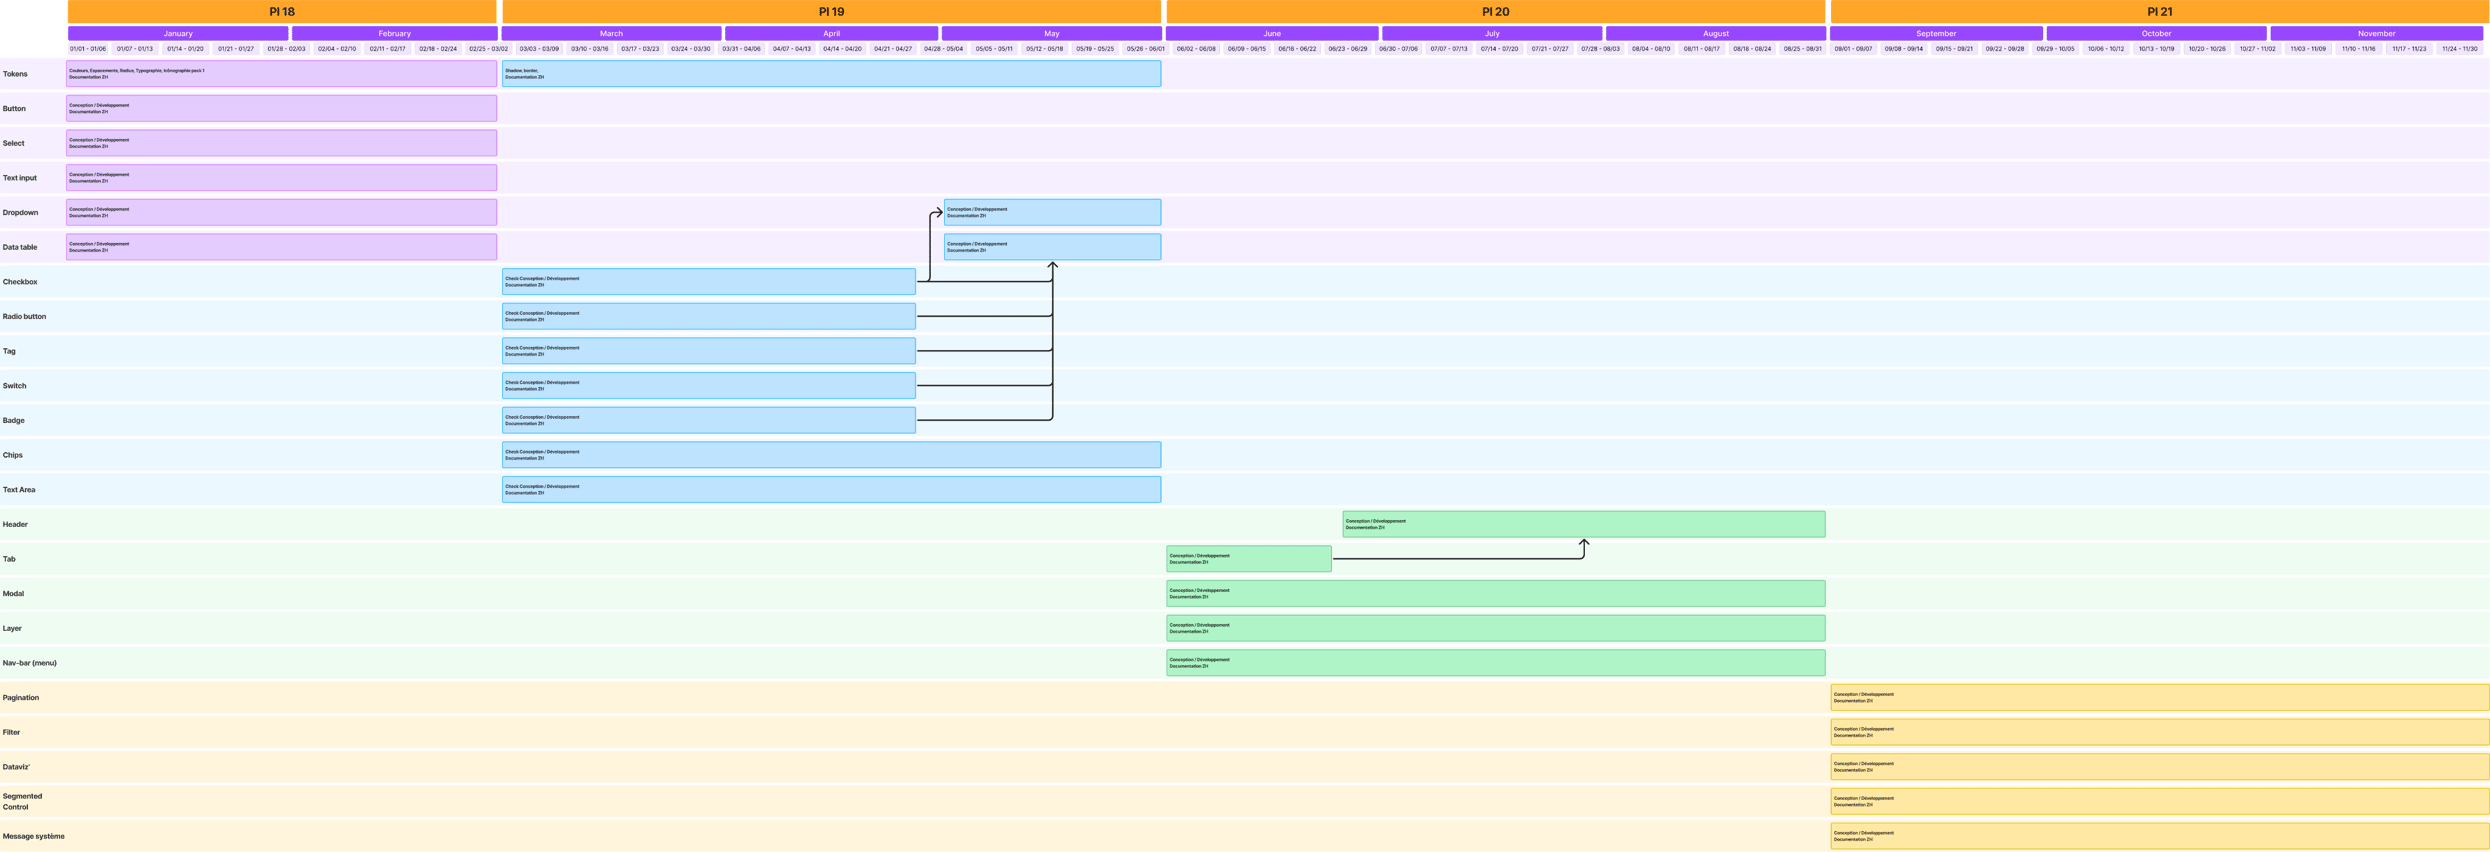Image resolution: width=2490 pixels, height=852 pixels.
Task: Select the PI 19 header block
Action: pyautogui.click(x=831, y=11)
